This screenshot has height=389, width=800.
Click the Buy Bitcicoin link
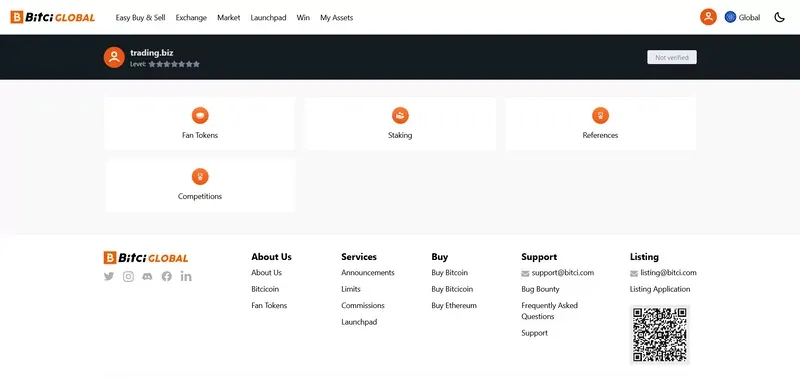(x=452, y=289)
